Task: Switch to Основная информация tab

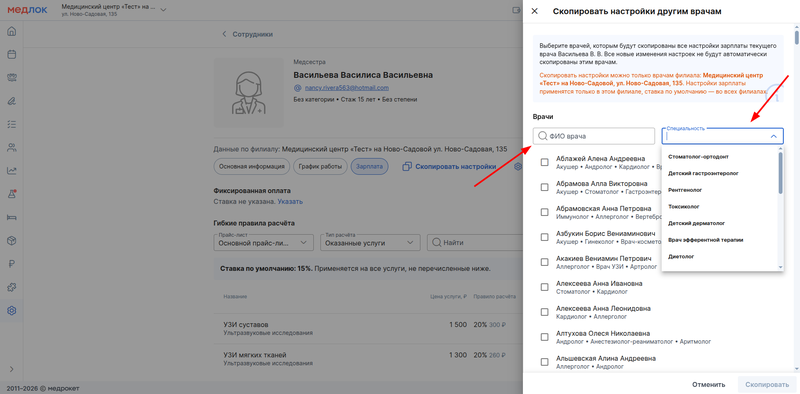Action: (252, 166)
